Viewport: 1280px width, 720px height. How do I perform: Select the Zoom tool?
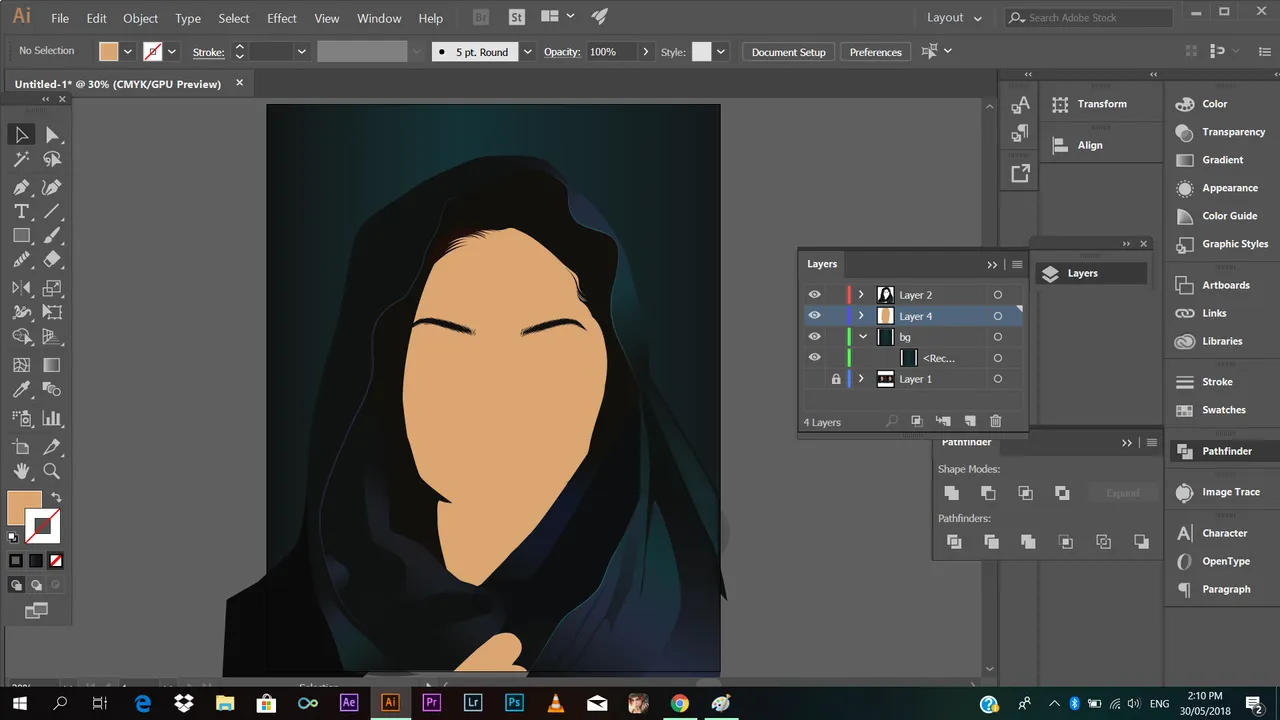[52, 471]
